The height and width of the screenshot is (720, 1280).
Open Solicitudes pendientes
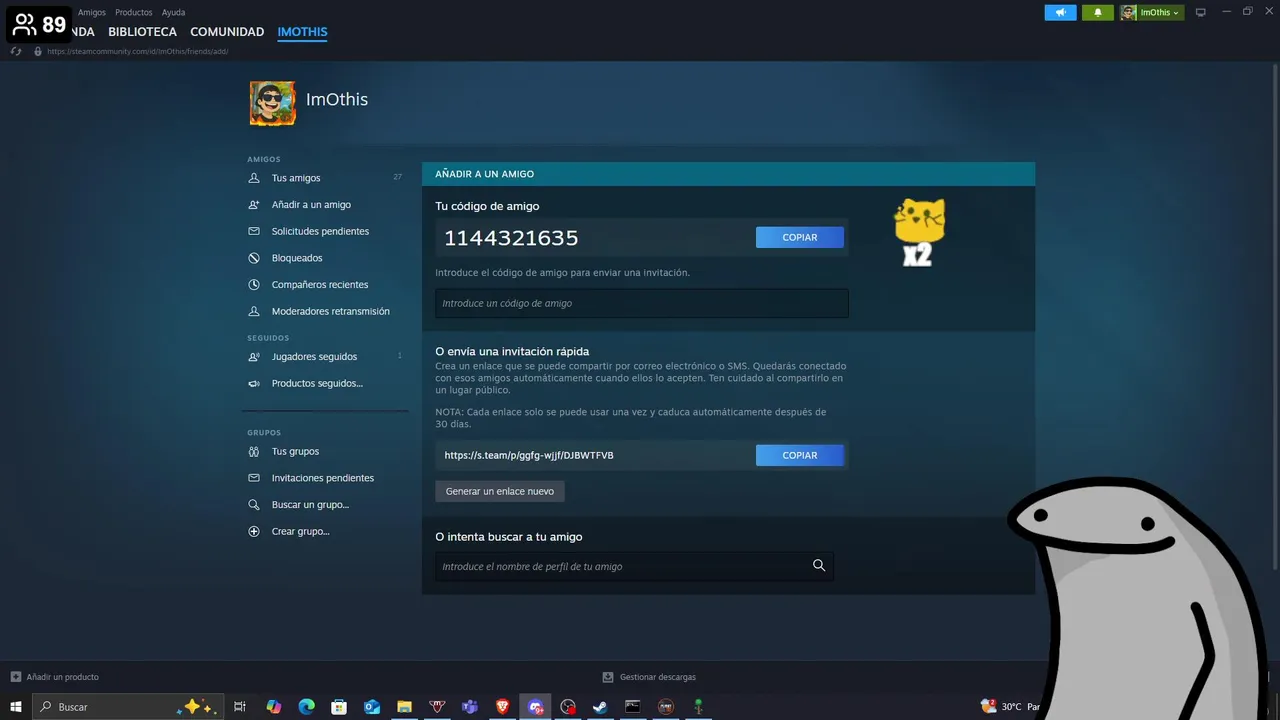(x=320, y=231)
